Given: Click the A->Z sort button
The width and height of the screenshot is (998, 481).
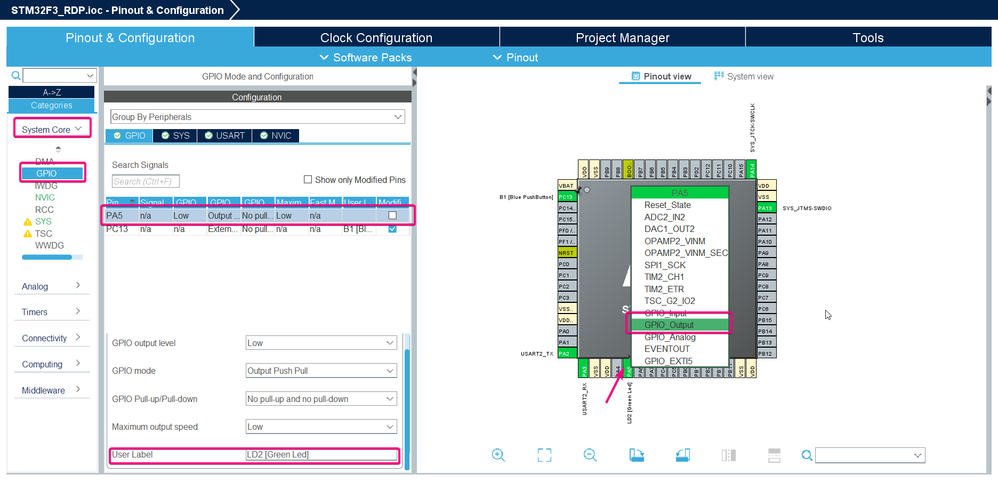Looking at the screenshot, I should 52,92.
